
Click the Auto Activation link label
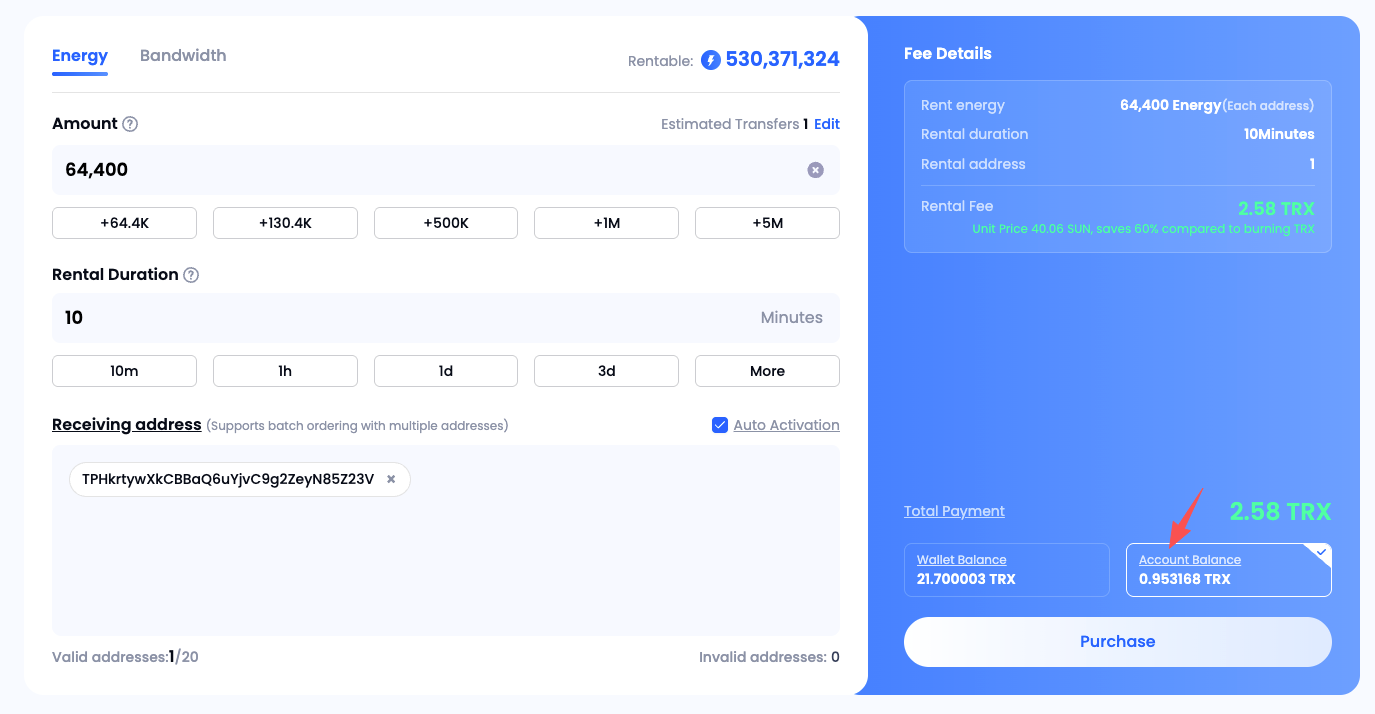[787, 425]
